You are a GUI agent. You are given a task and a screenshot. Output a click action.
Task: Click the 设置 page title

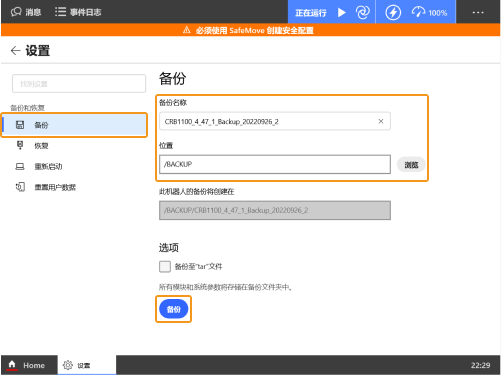[38, 51]
